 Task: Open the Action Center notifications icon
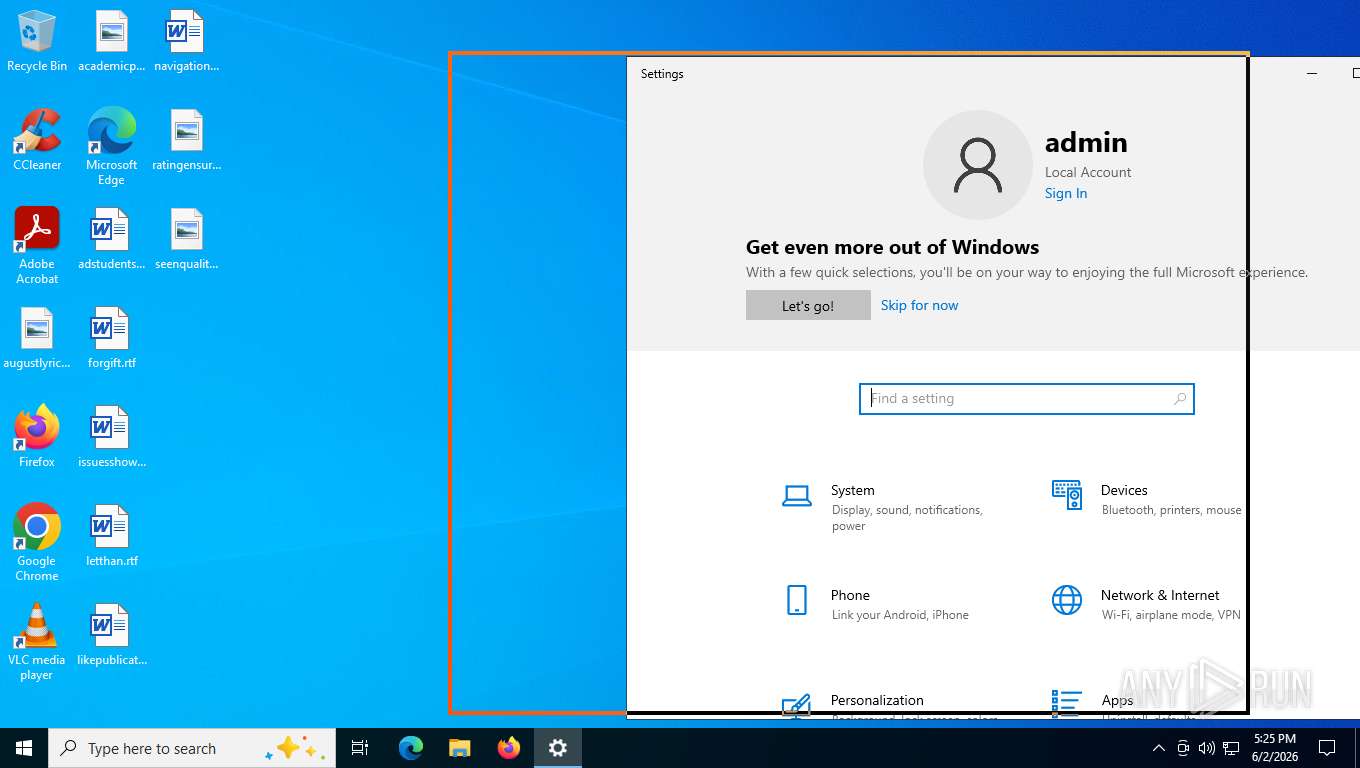(x=1327, y=748)
